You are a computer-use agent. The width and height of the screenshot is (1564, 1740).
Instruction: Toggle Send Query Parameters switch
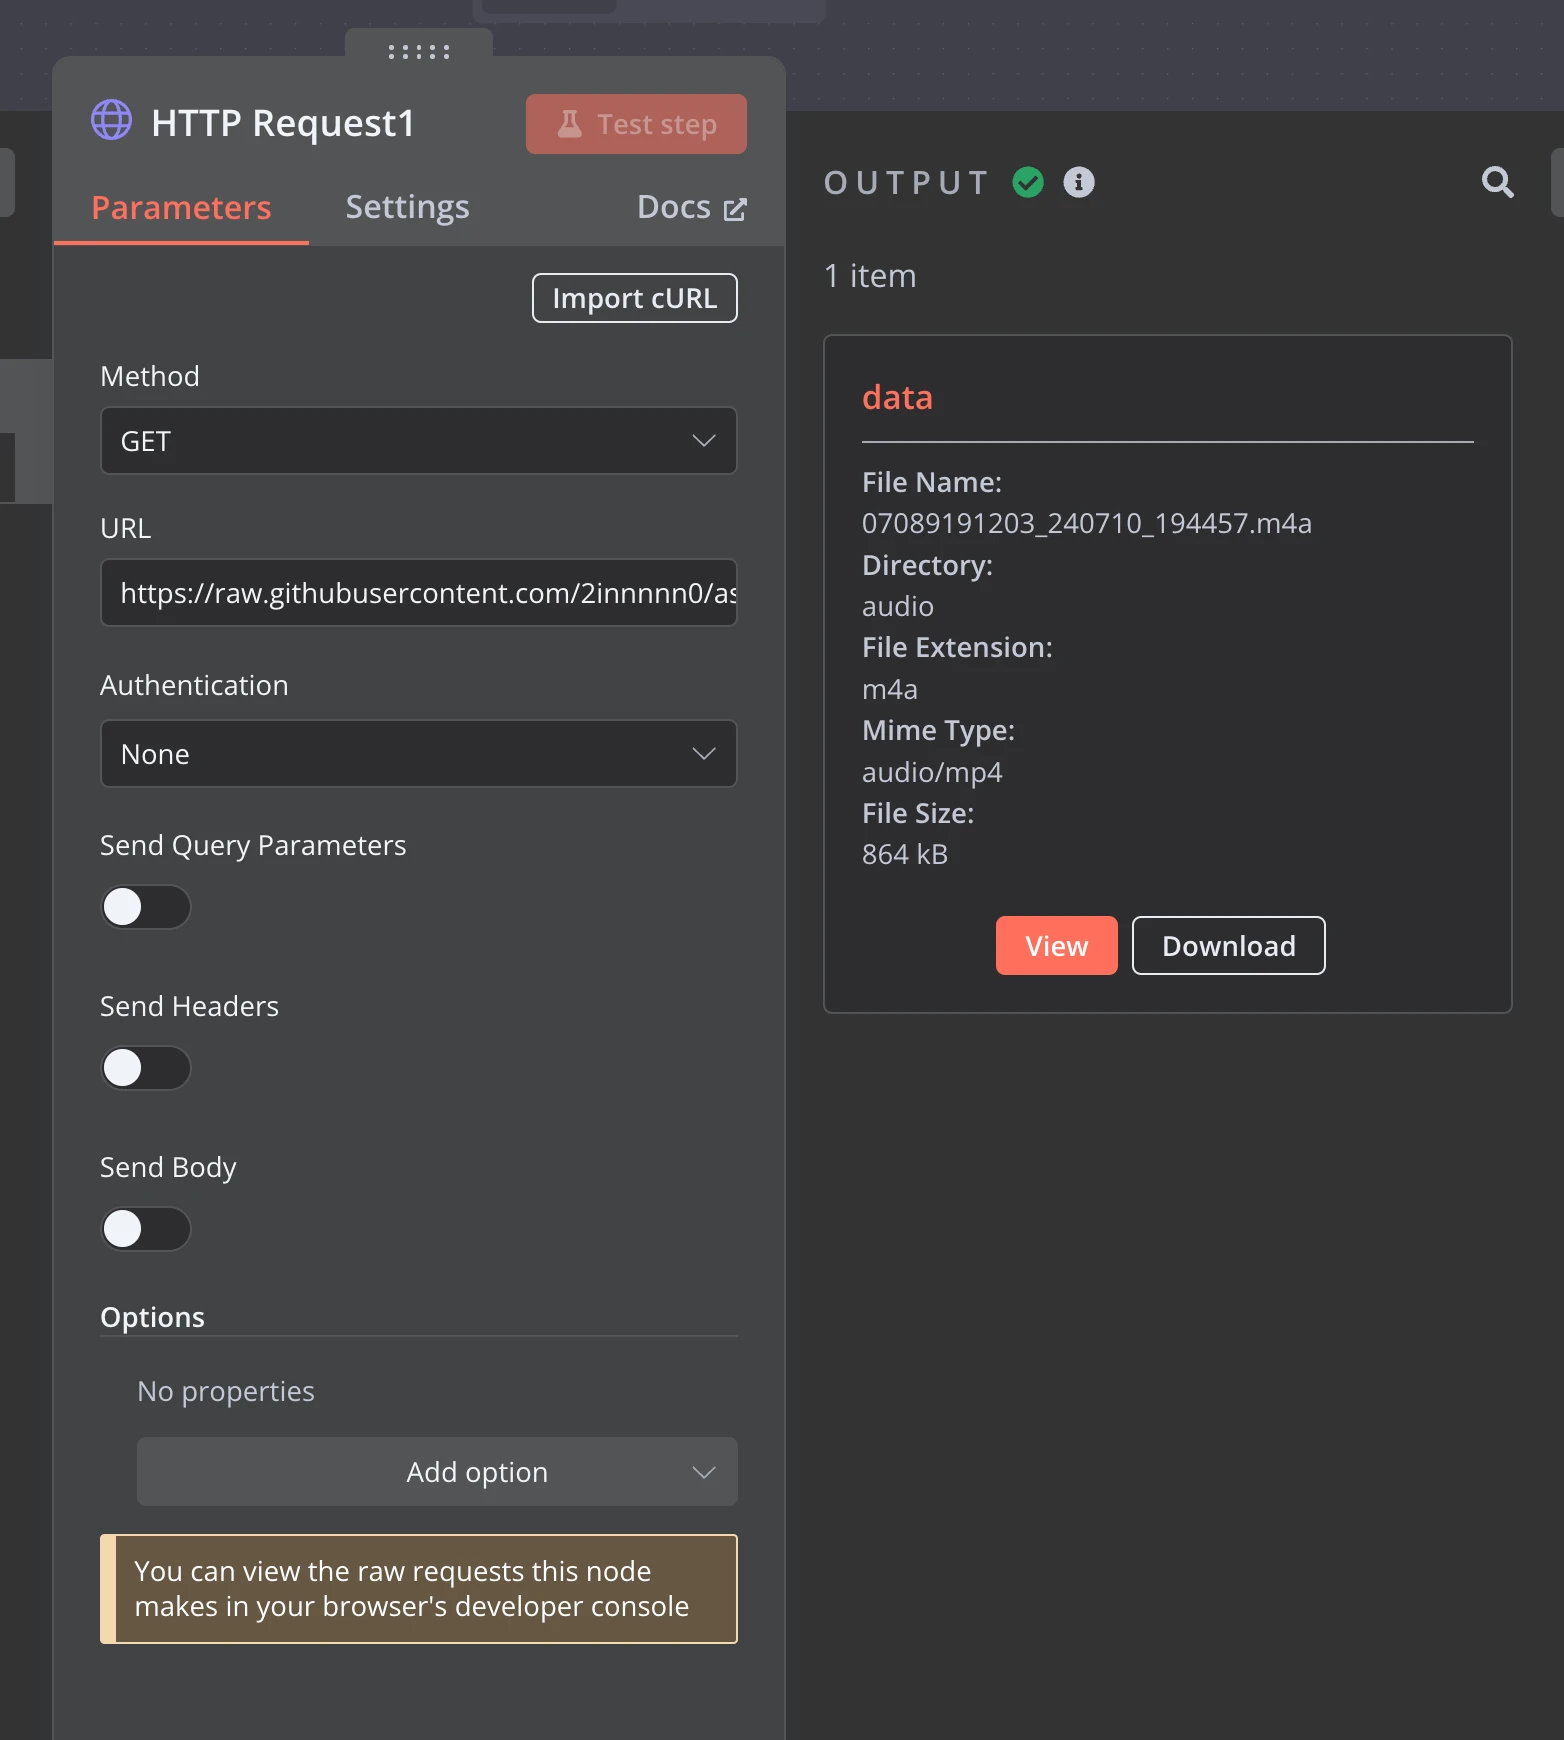click(146, 907)
